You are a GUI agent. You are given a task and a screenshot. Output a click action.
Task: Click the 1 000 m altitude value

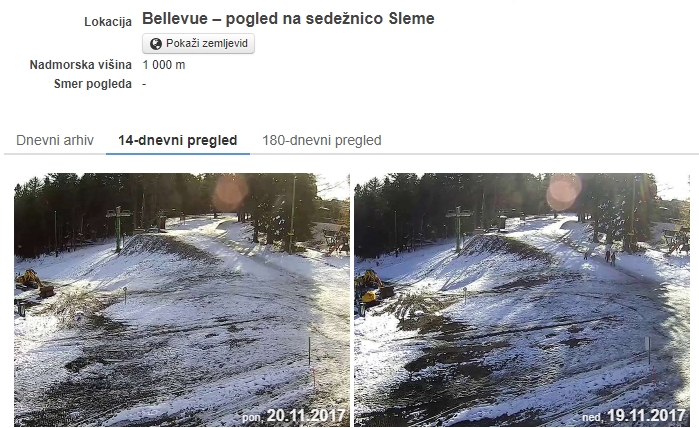(x=164, y=65)
